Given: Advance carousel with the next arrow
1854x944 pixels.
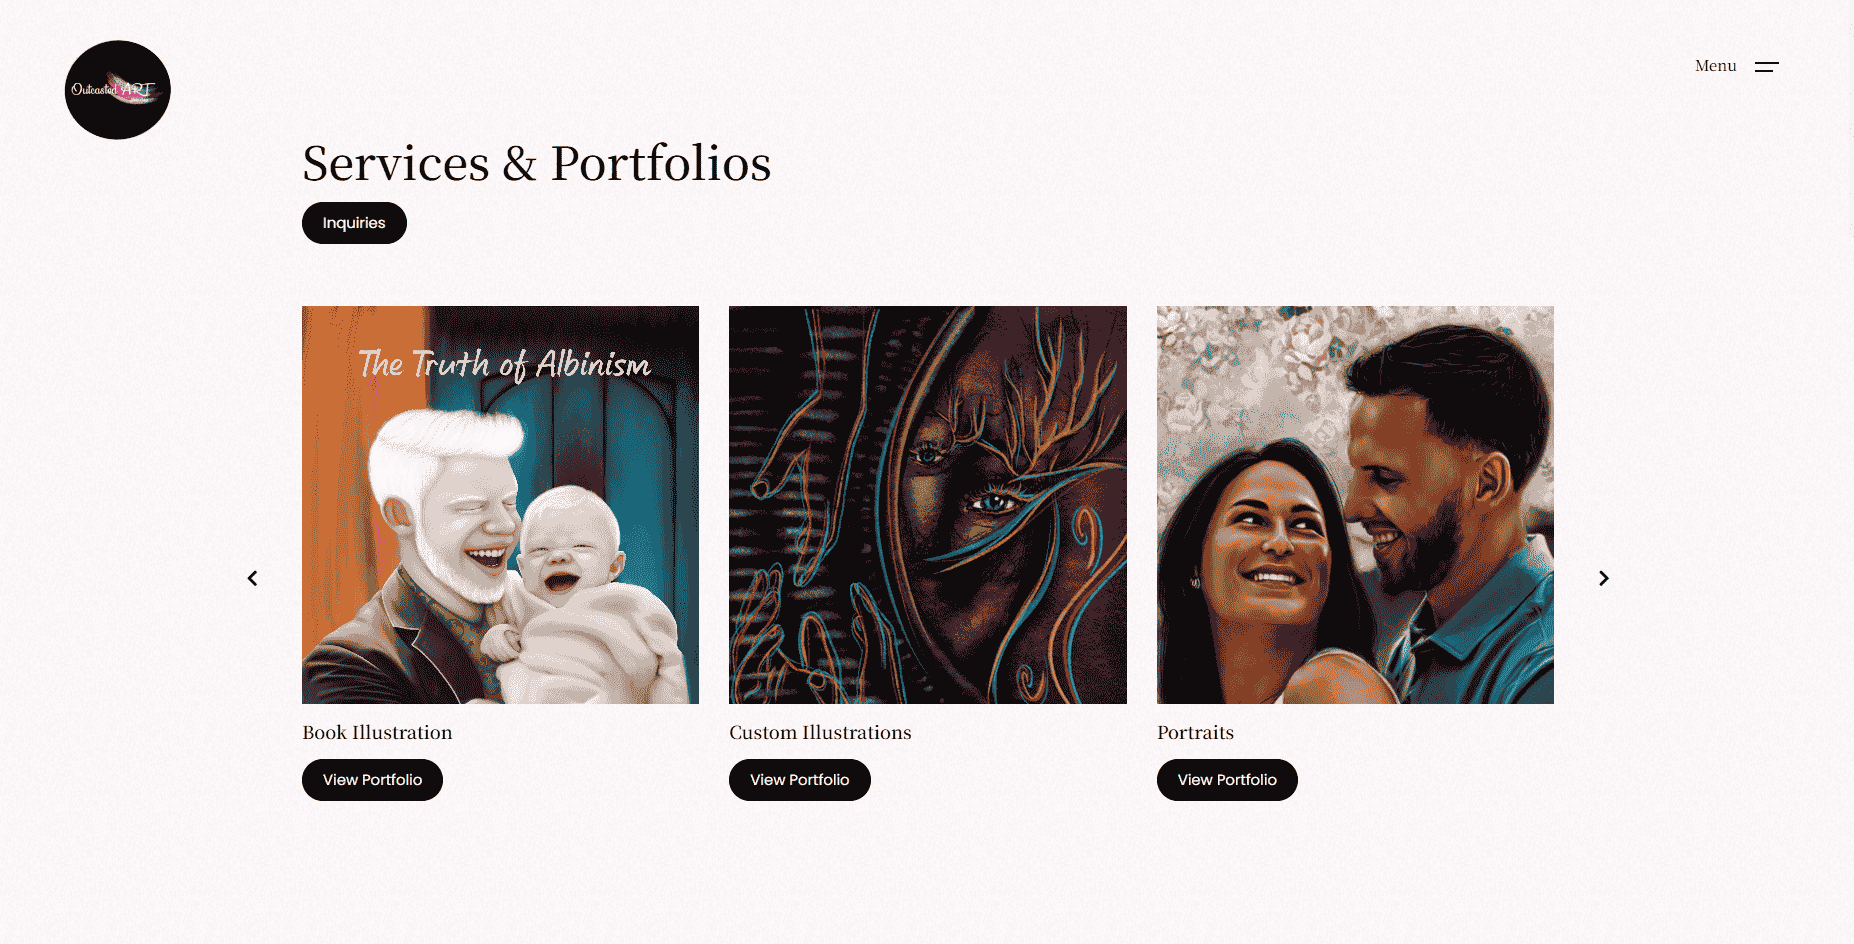Looking at the screenshot, I should click(1603, 578).
